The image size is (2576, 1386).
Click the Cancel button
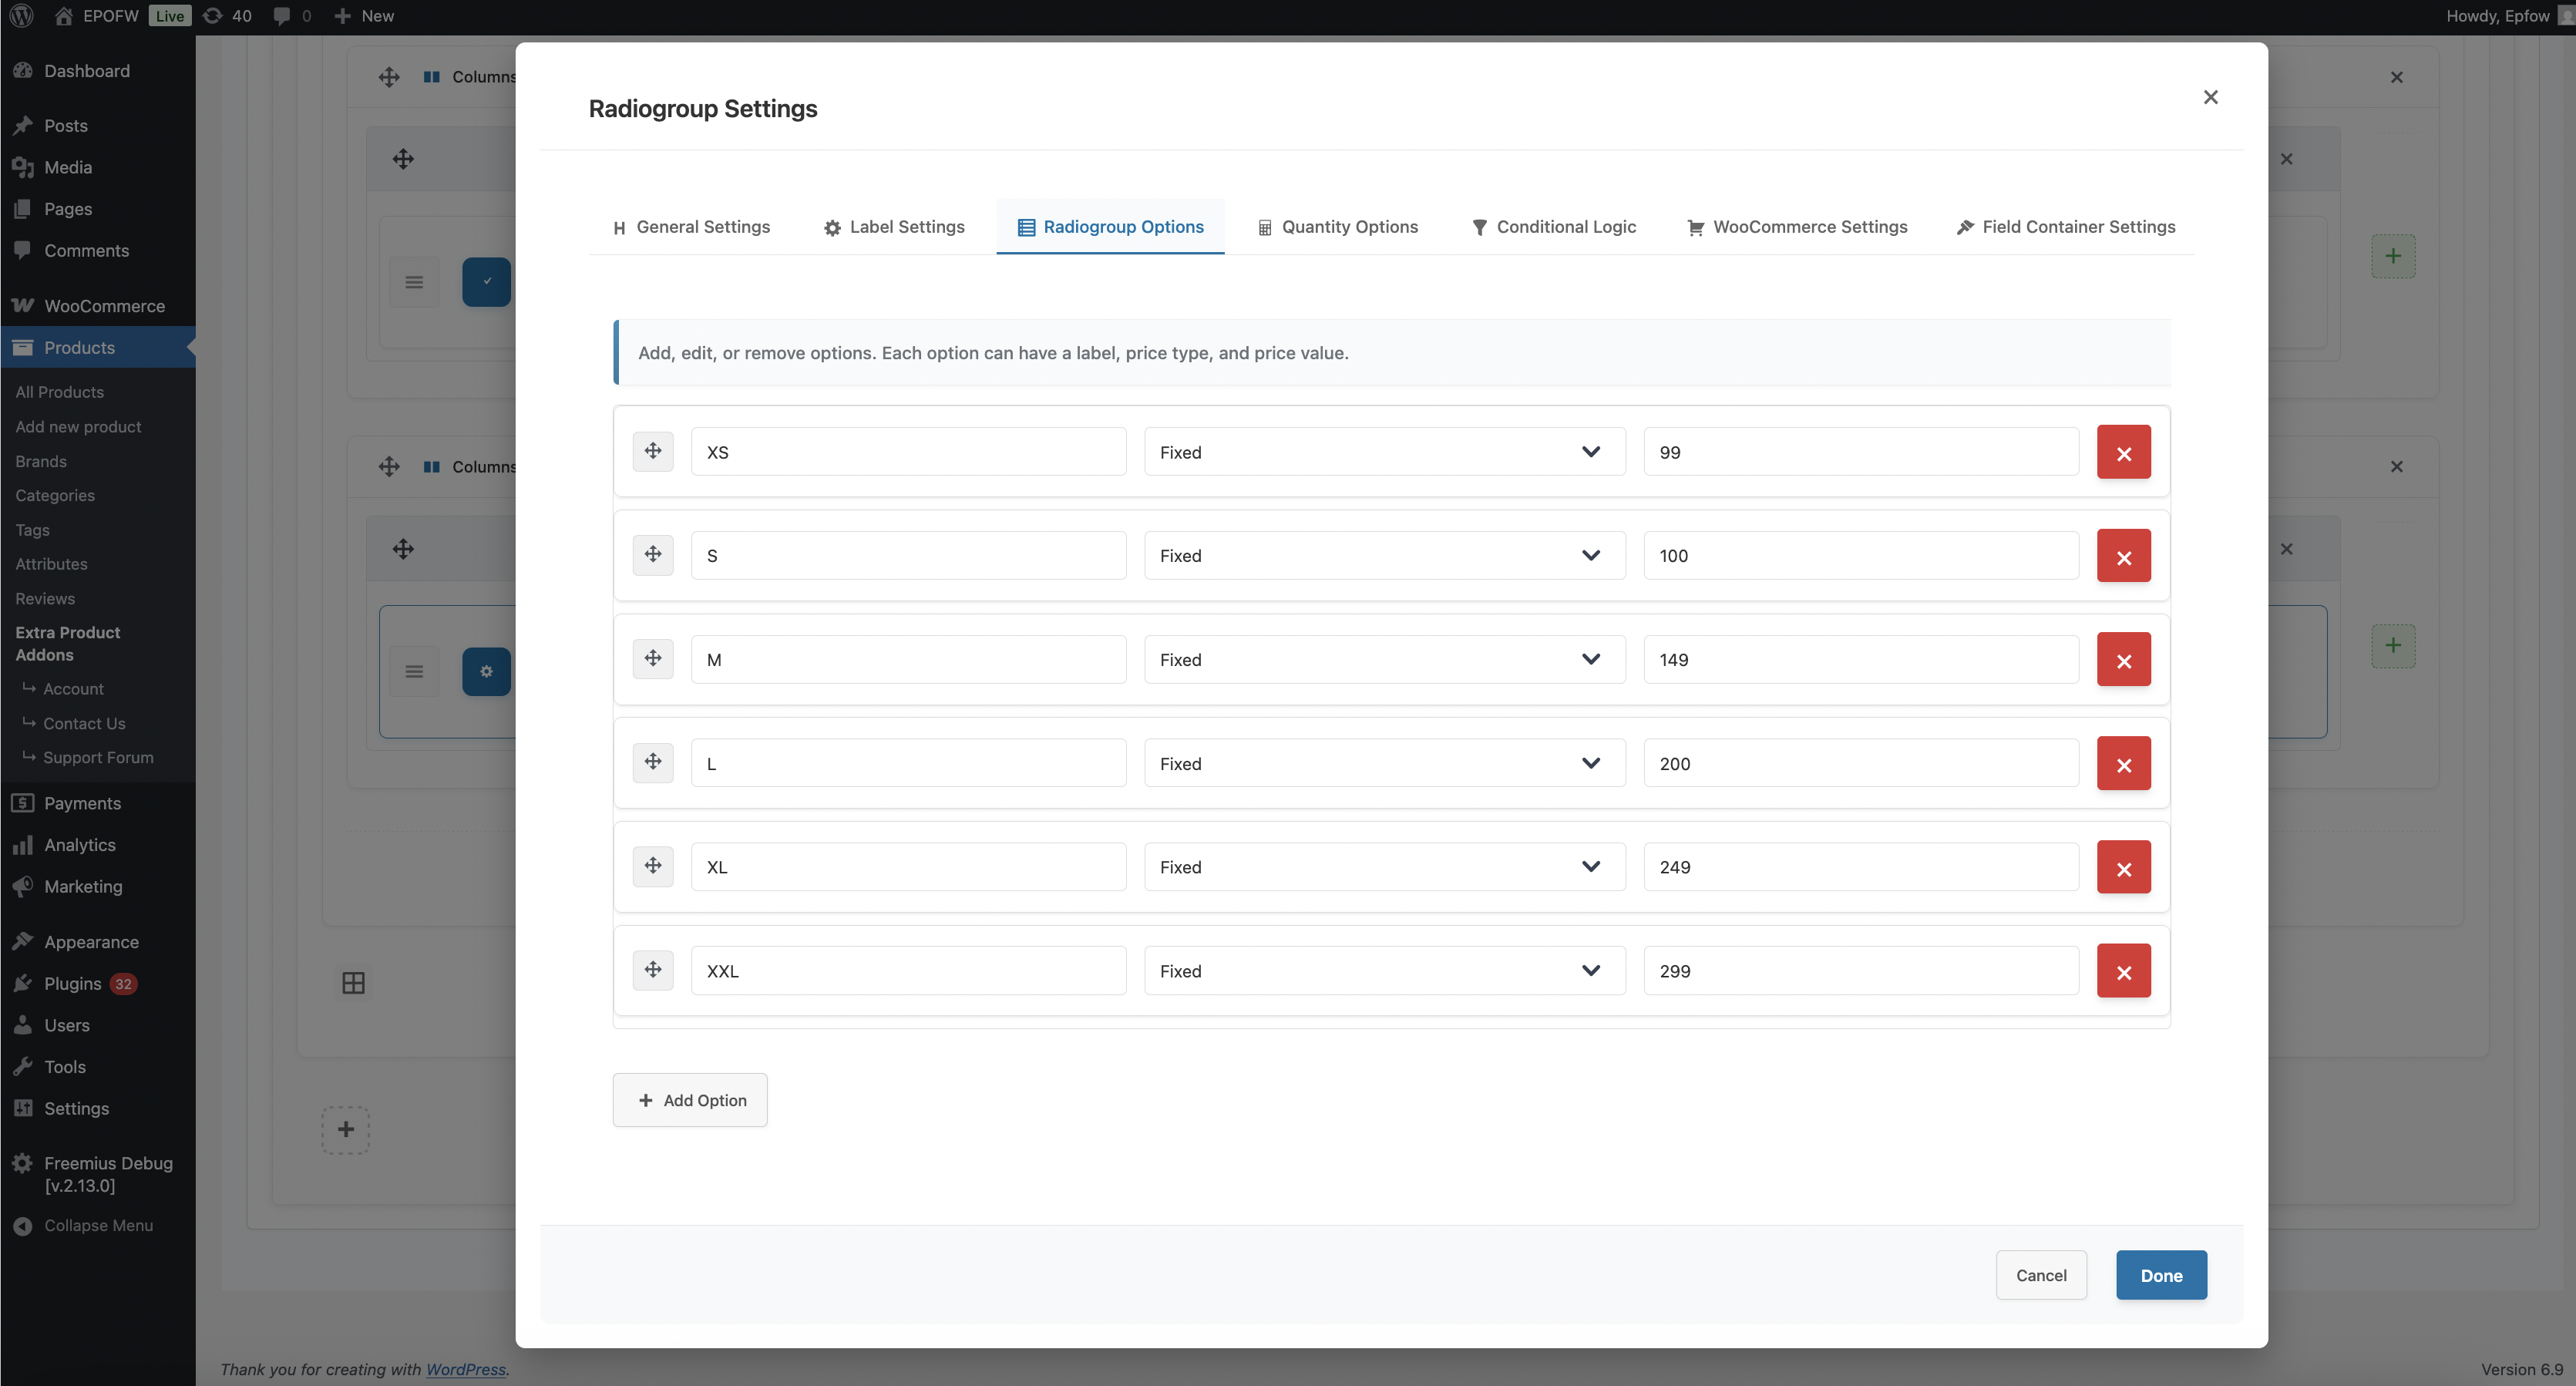point(2040,1275)
